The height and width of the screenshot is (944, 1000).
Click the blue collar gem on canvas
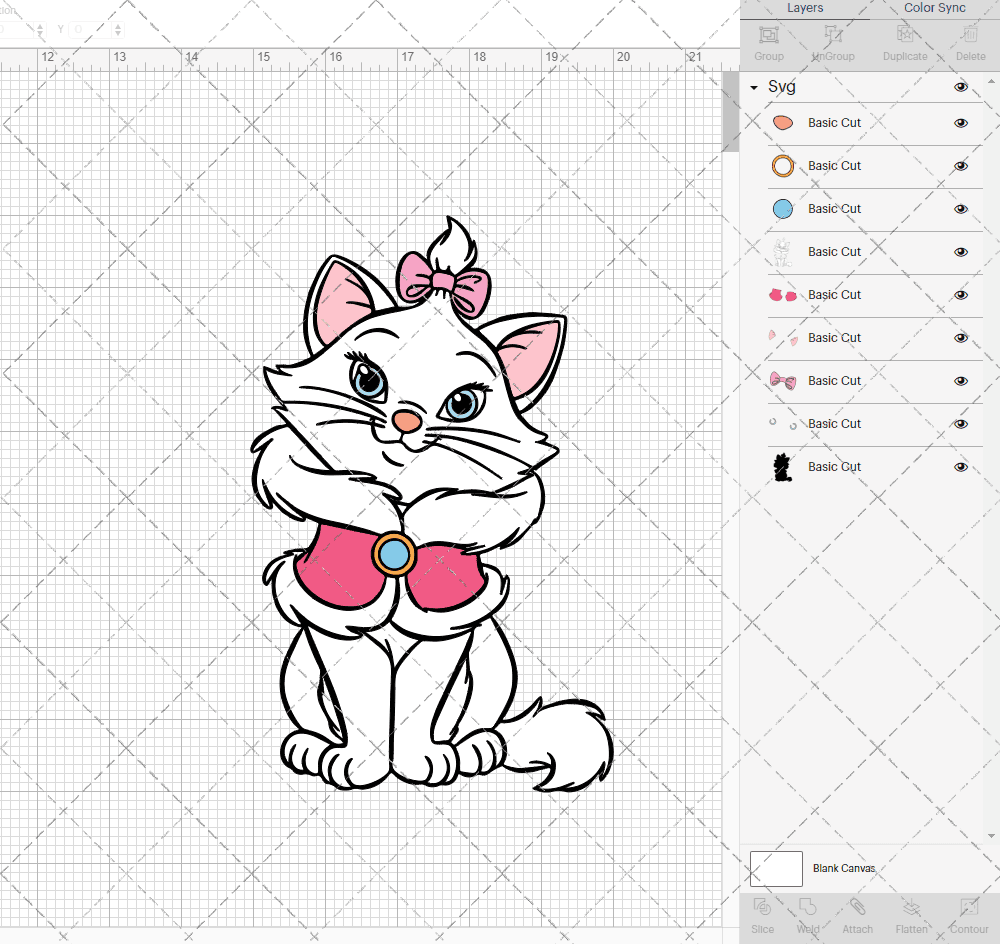(393, 554)
